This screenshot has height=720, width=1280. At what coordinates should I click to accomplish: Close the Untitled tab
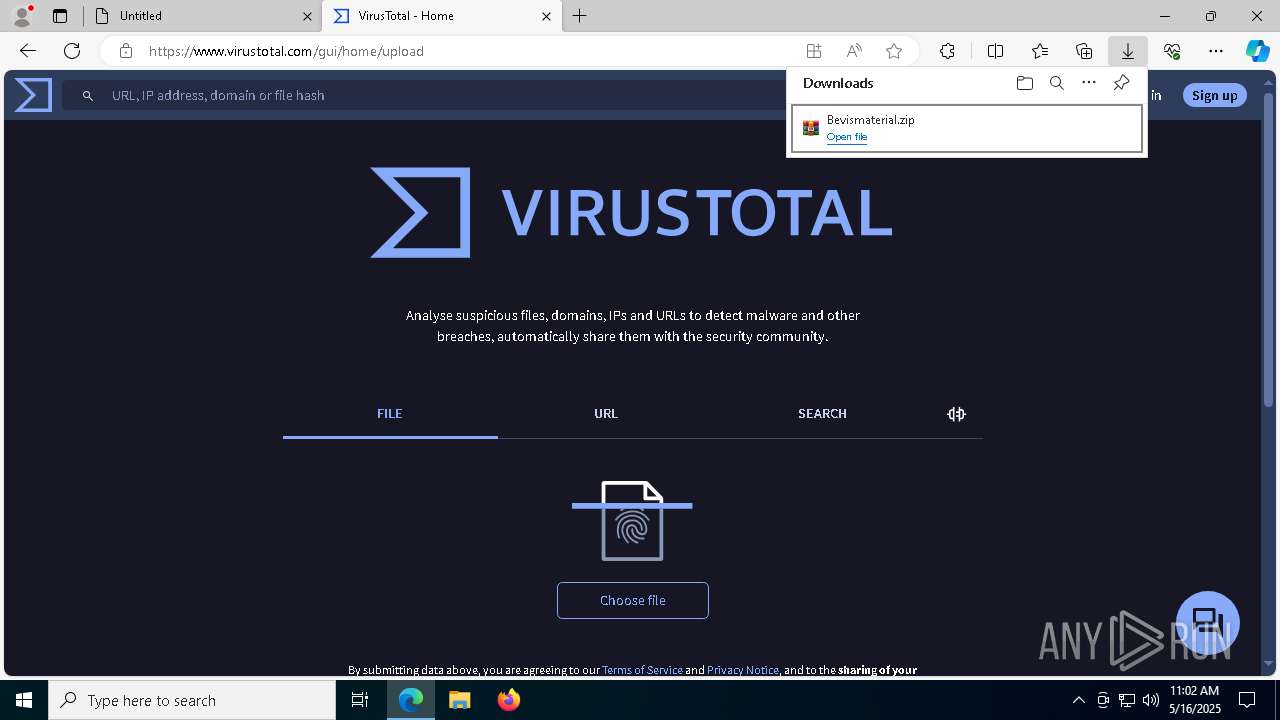click(307, 16)
